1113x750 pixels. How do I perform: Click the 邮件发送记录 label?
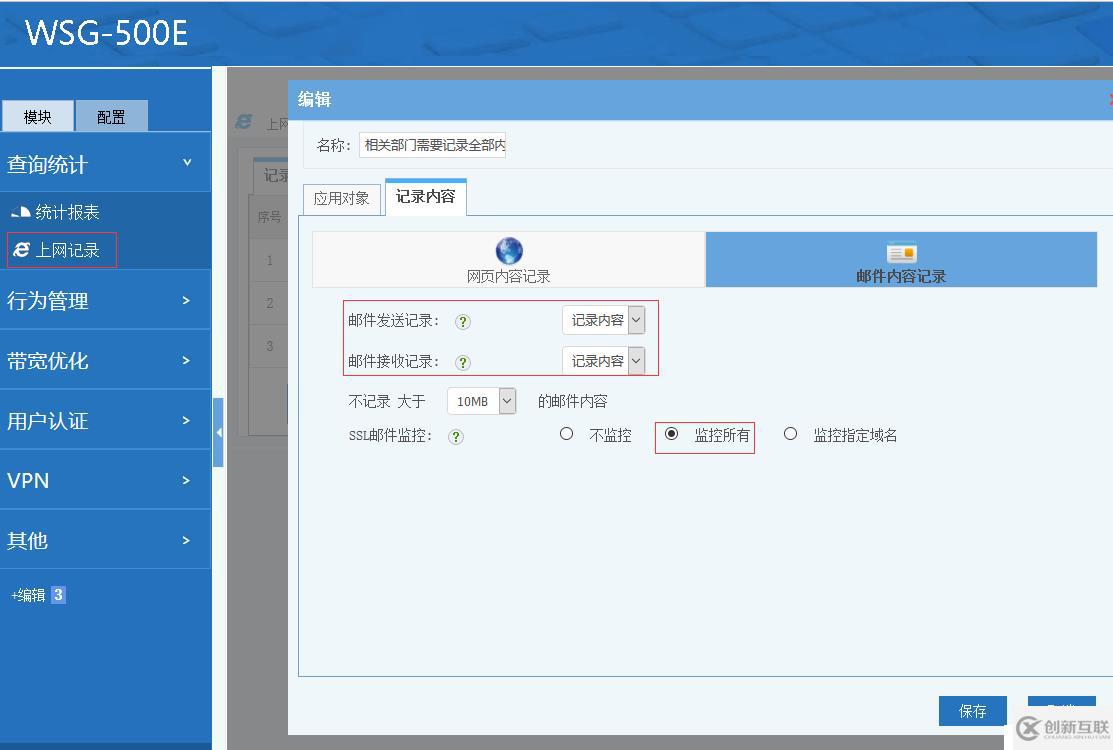[x=394, y=321]
